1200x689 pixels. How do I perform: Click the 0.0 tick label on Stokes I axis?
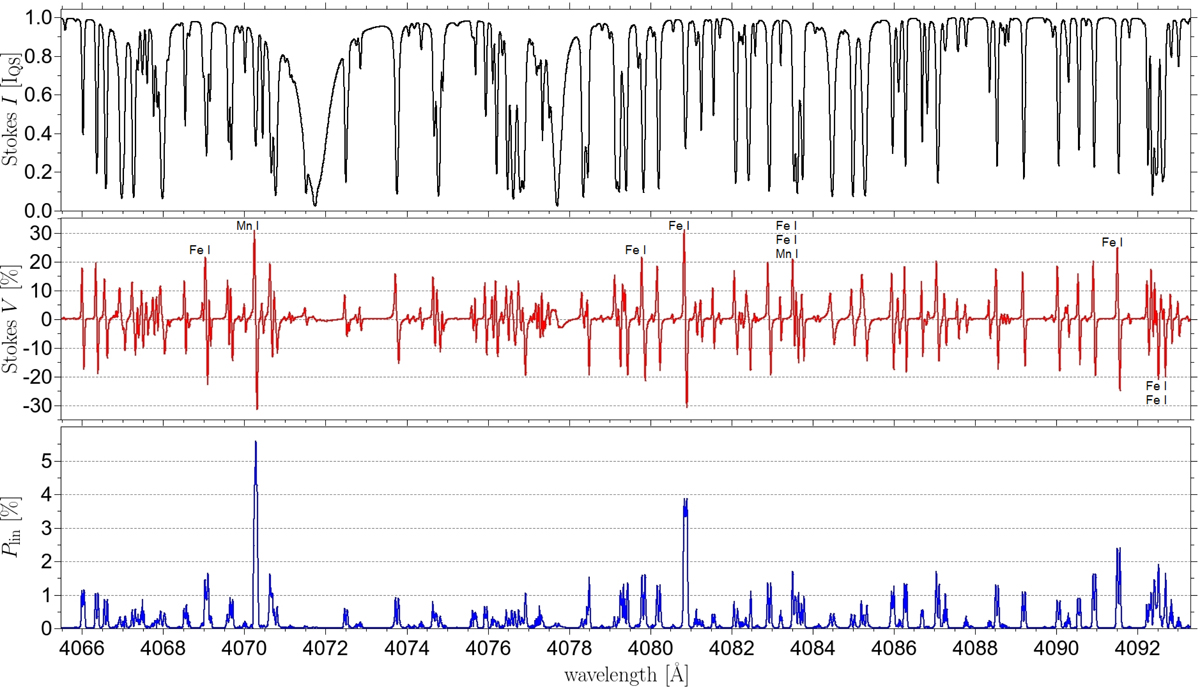click(x=40, y=211)
